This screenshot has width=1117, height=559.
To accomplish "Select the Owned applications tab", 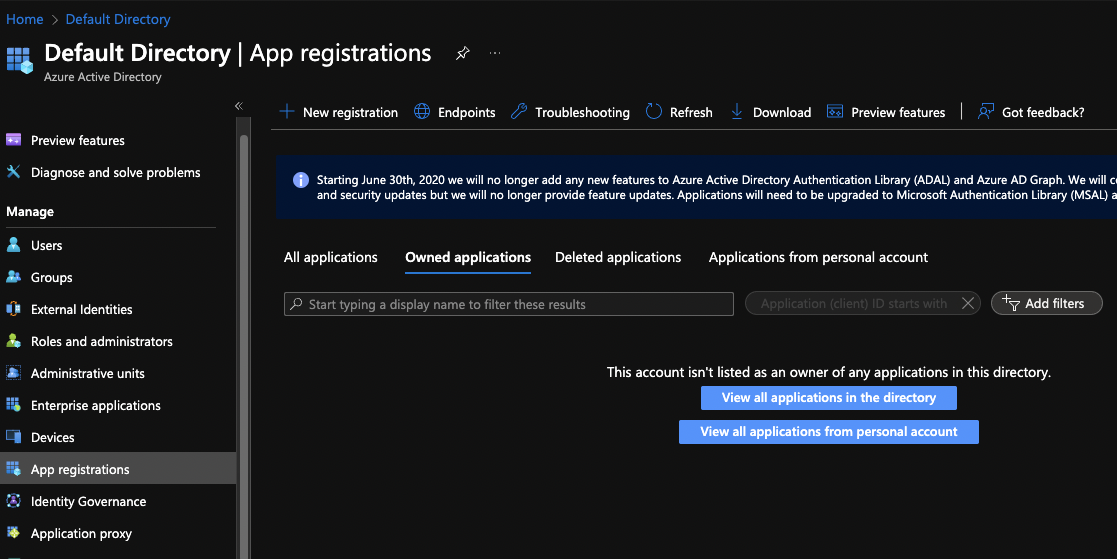I will (468, 257).
